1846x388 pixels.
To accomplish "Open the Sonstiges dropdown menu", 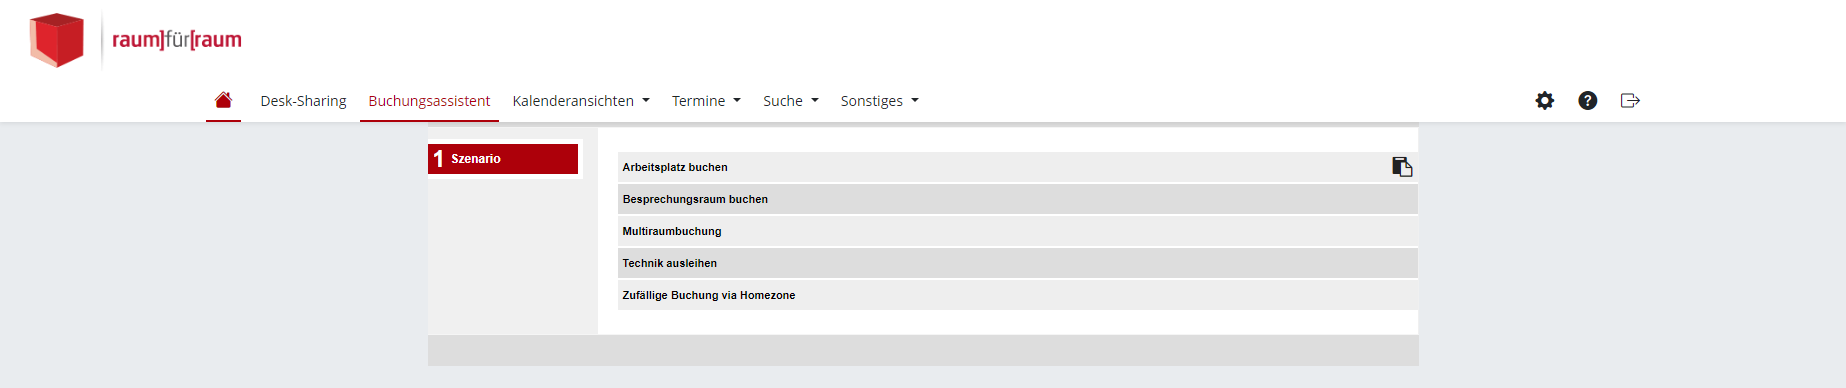I will [879, 101].
